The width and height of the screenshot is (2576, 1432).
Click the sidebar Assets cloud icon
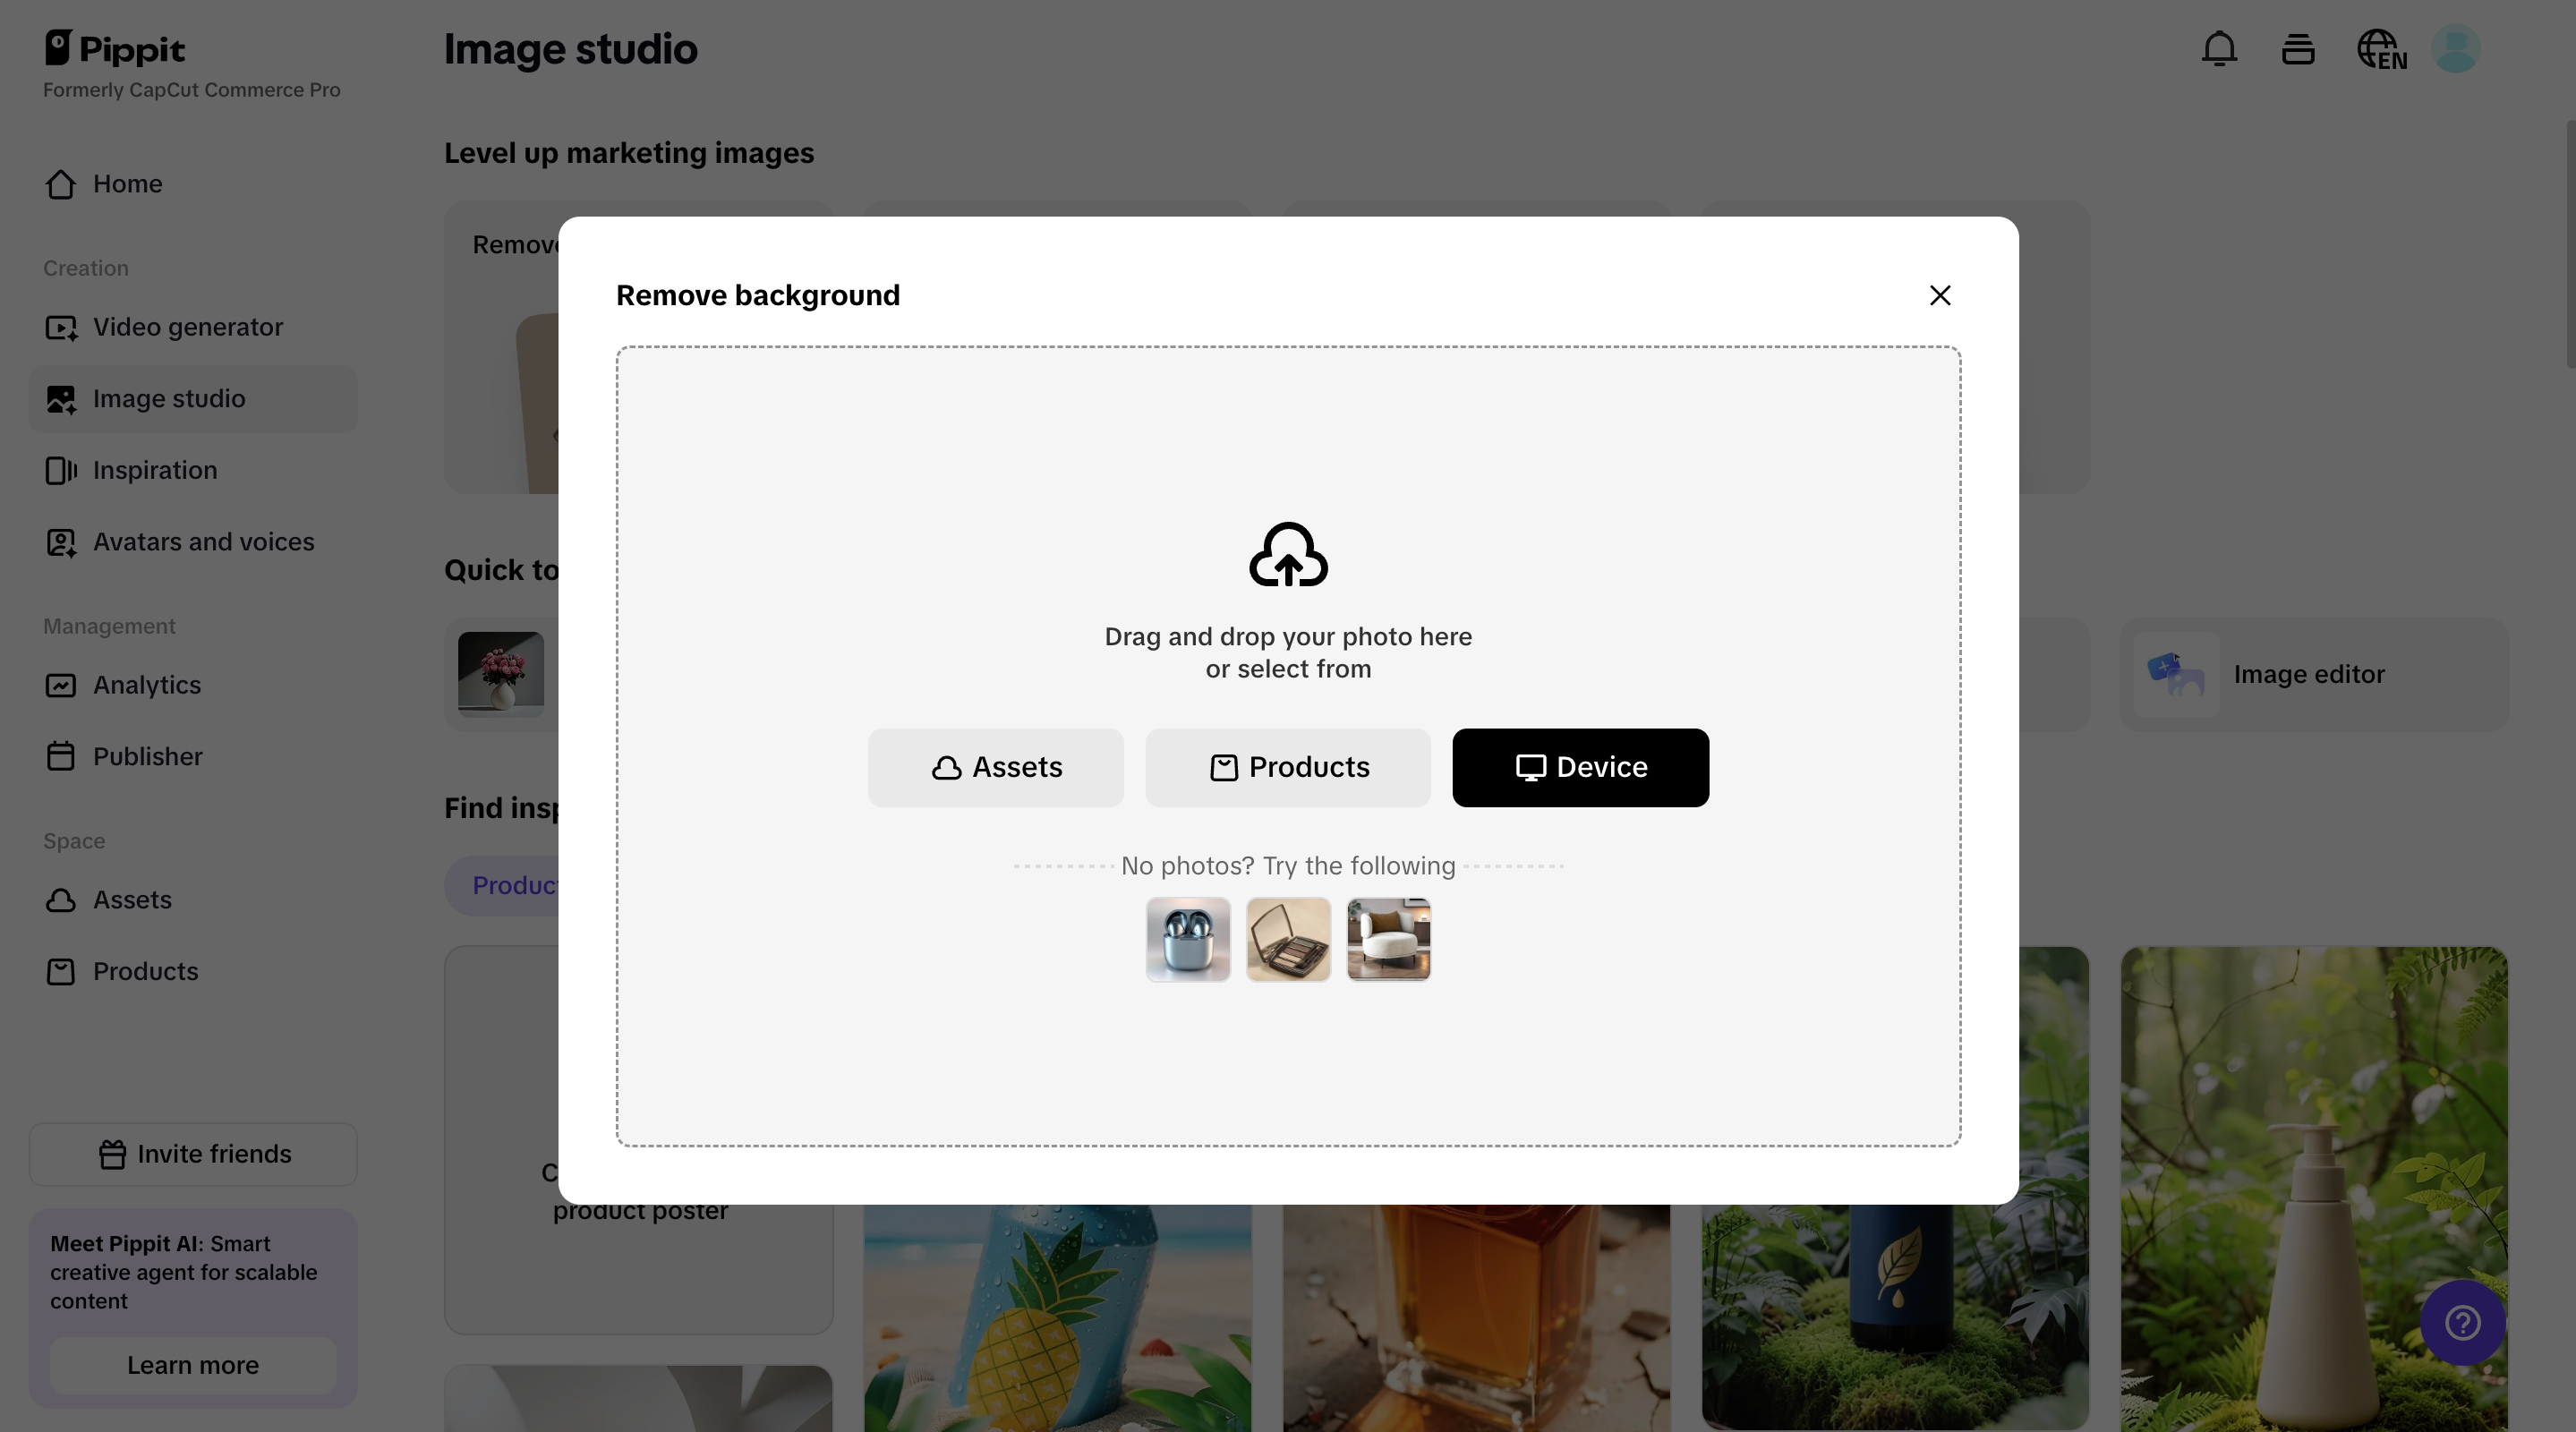point(60,900)
